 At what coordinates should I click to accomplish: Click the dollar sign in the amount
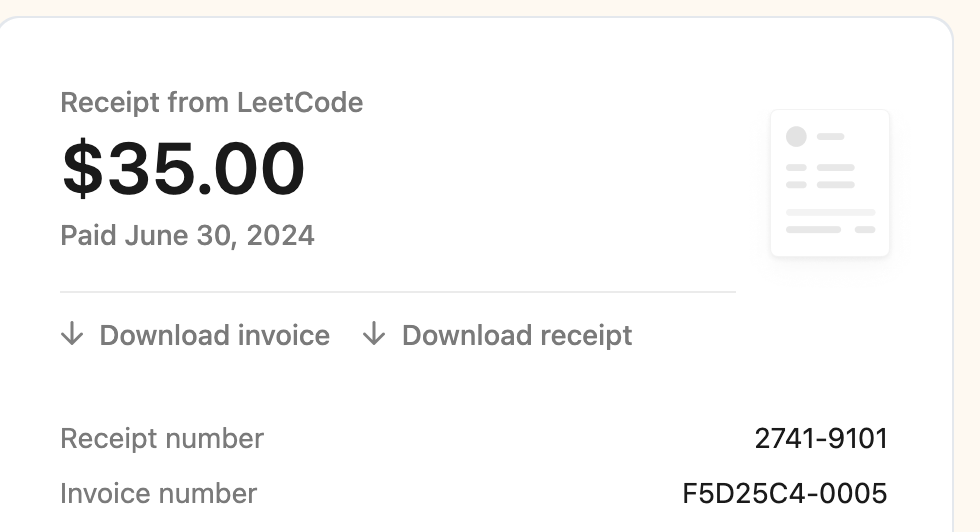[83, 169]
